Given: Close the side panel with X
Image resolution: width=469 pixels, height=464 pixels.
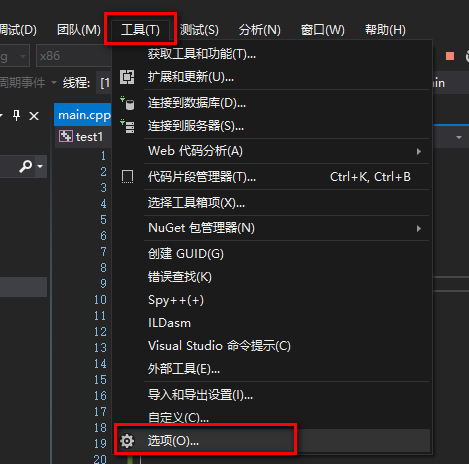Looking at the screenshot, I should [34, 116].
